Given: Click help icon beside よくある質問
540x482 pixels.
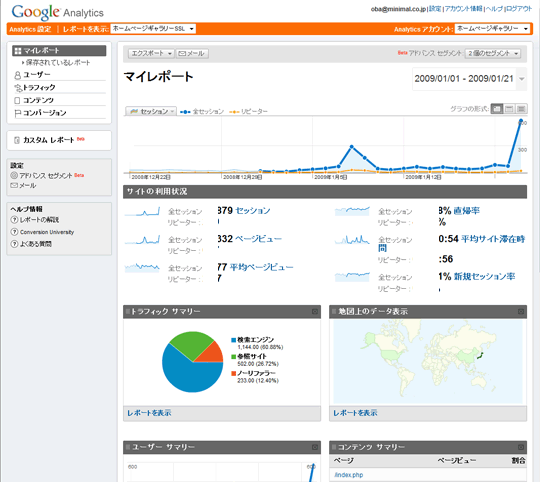Looking at the screenshot, I should pos(14,244).
